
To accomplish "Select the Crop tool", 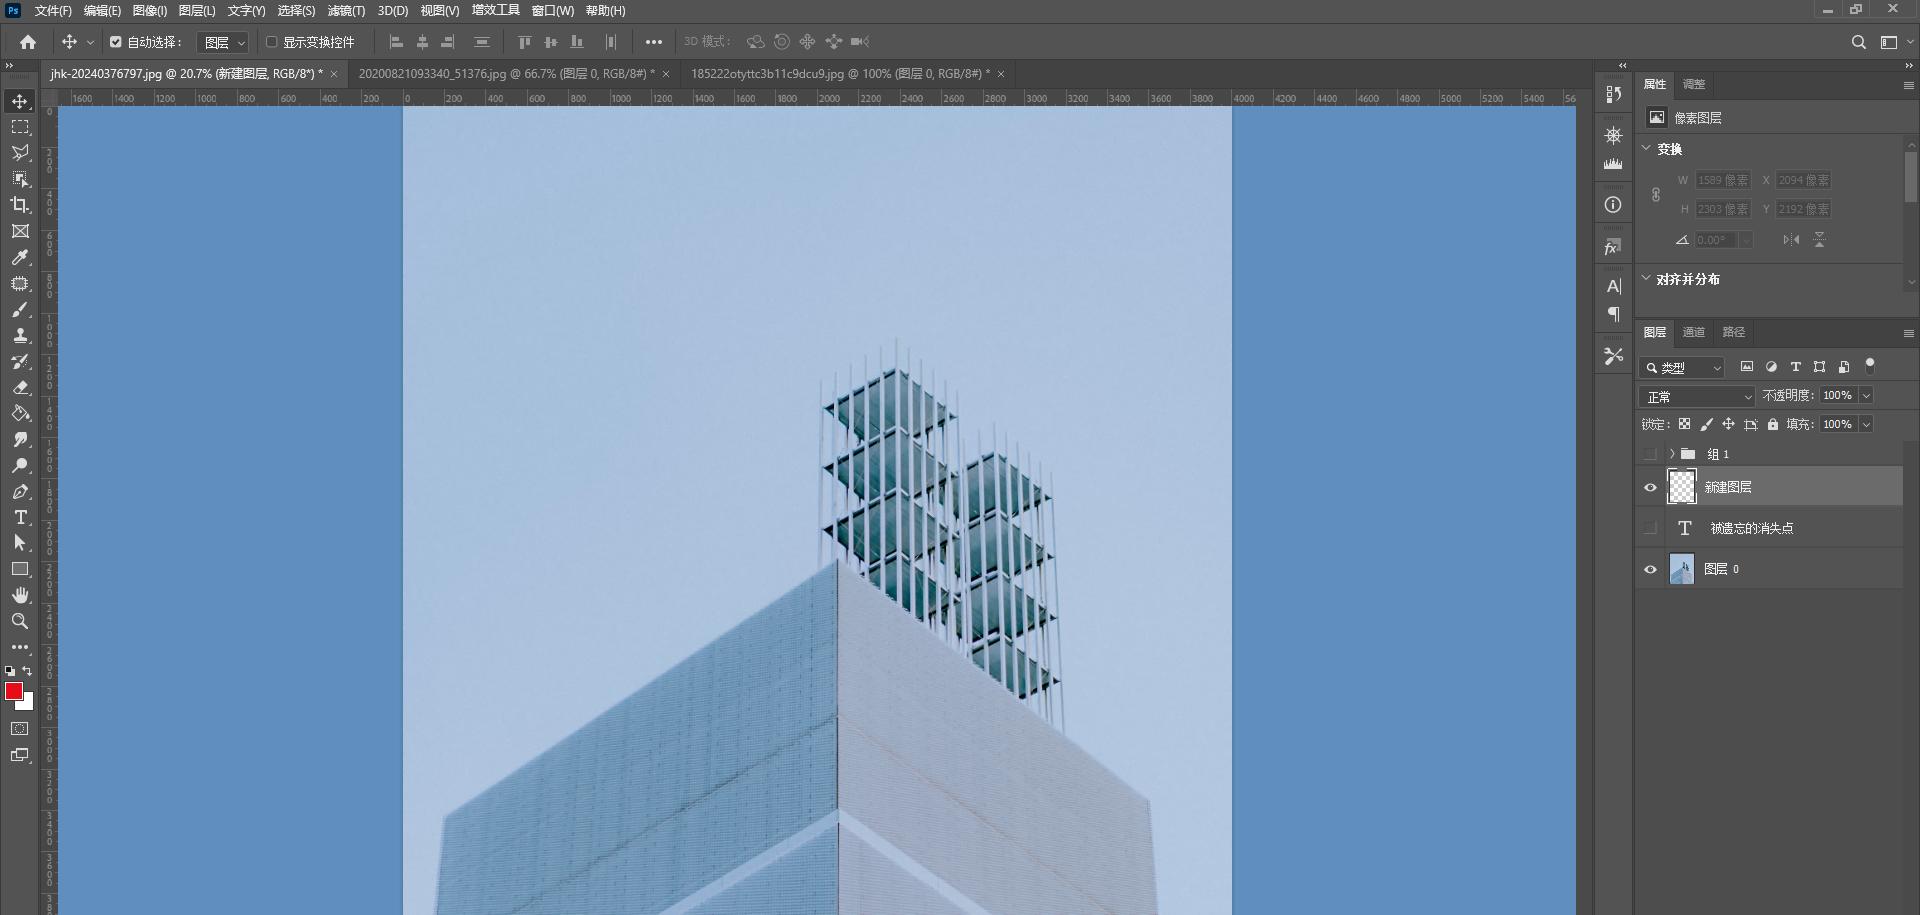I will [20, 205].
